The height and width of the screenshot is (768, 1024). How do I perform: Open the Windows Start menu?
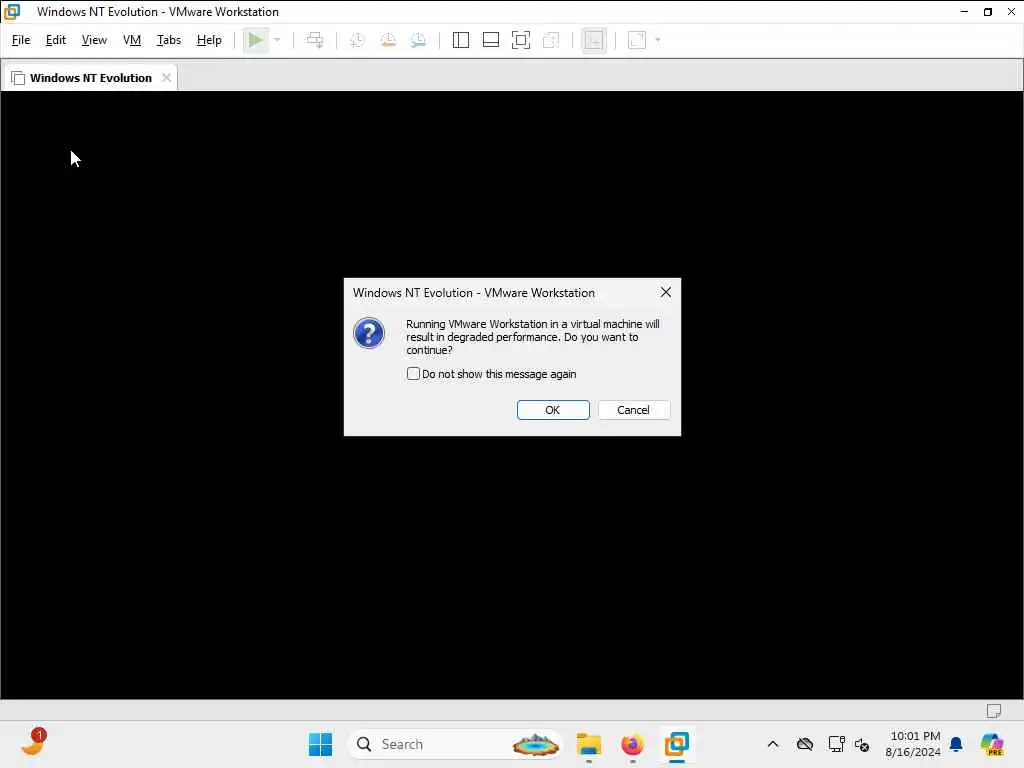point(320,744)
